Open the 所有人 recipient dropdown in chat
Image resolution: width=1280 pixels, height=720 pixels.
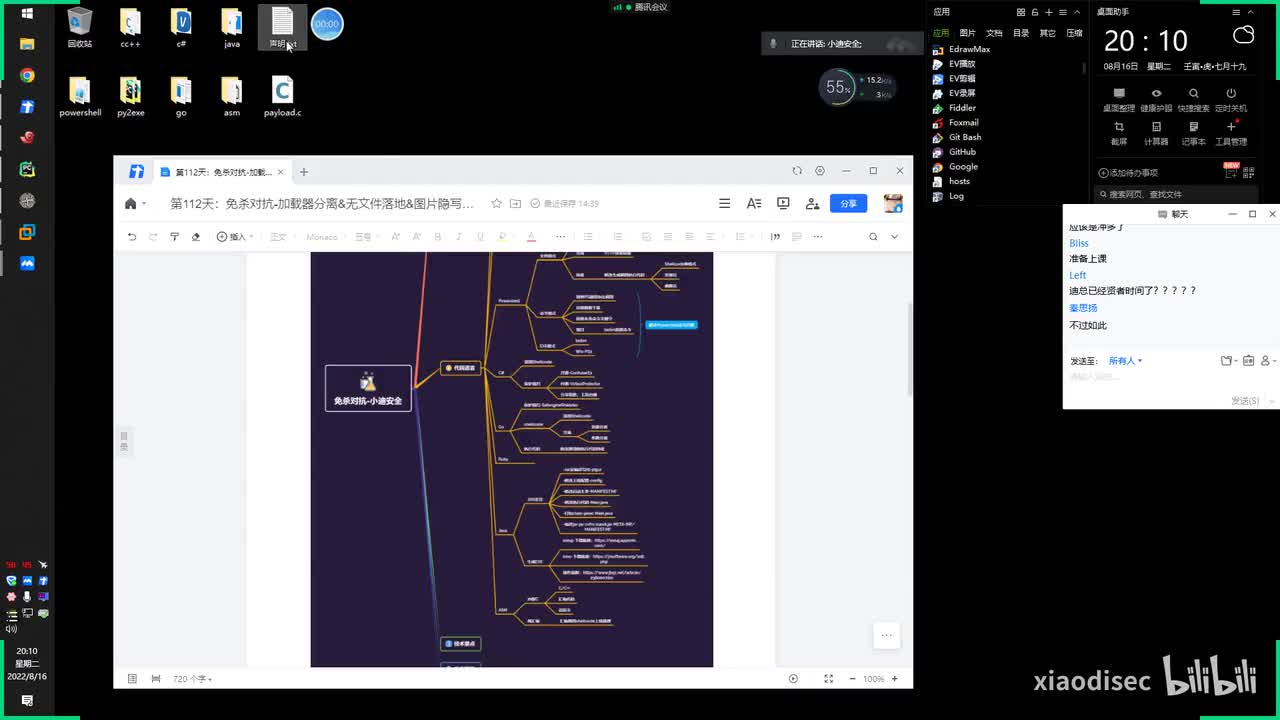(1125, 361)
